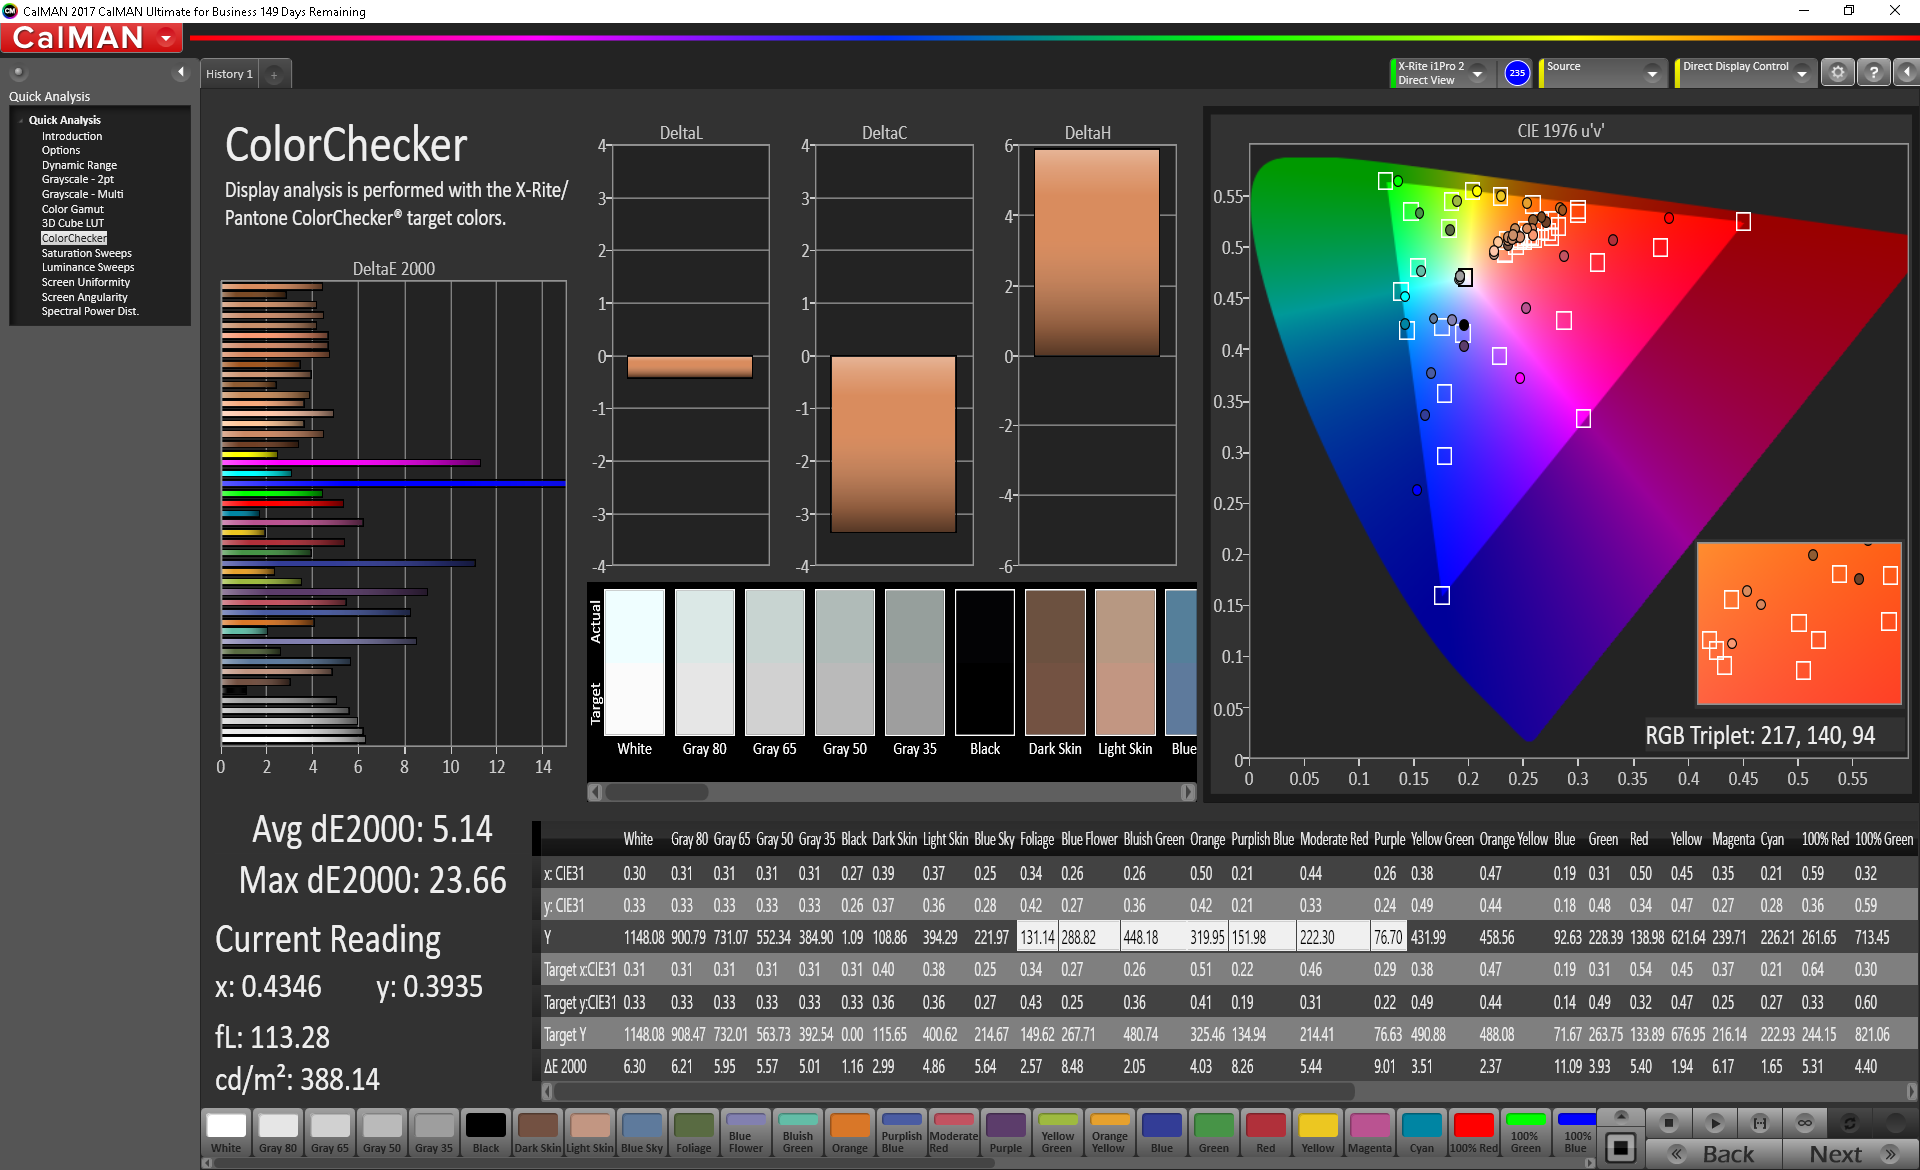Screen dimensions: 1920x1170
Task: Expand the X-Rite i1Pro 2 meter dropdown
Action: [1477, 73]
